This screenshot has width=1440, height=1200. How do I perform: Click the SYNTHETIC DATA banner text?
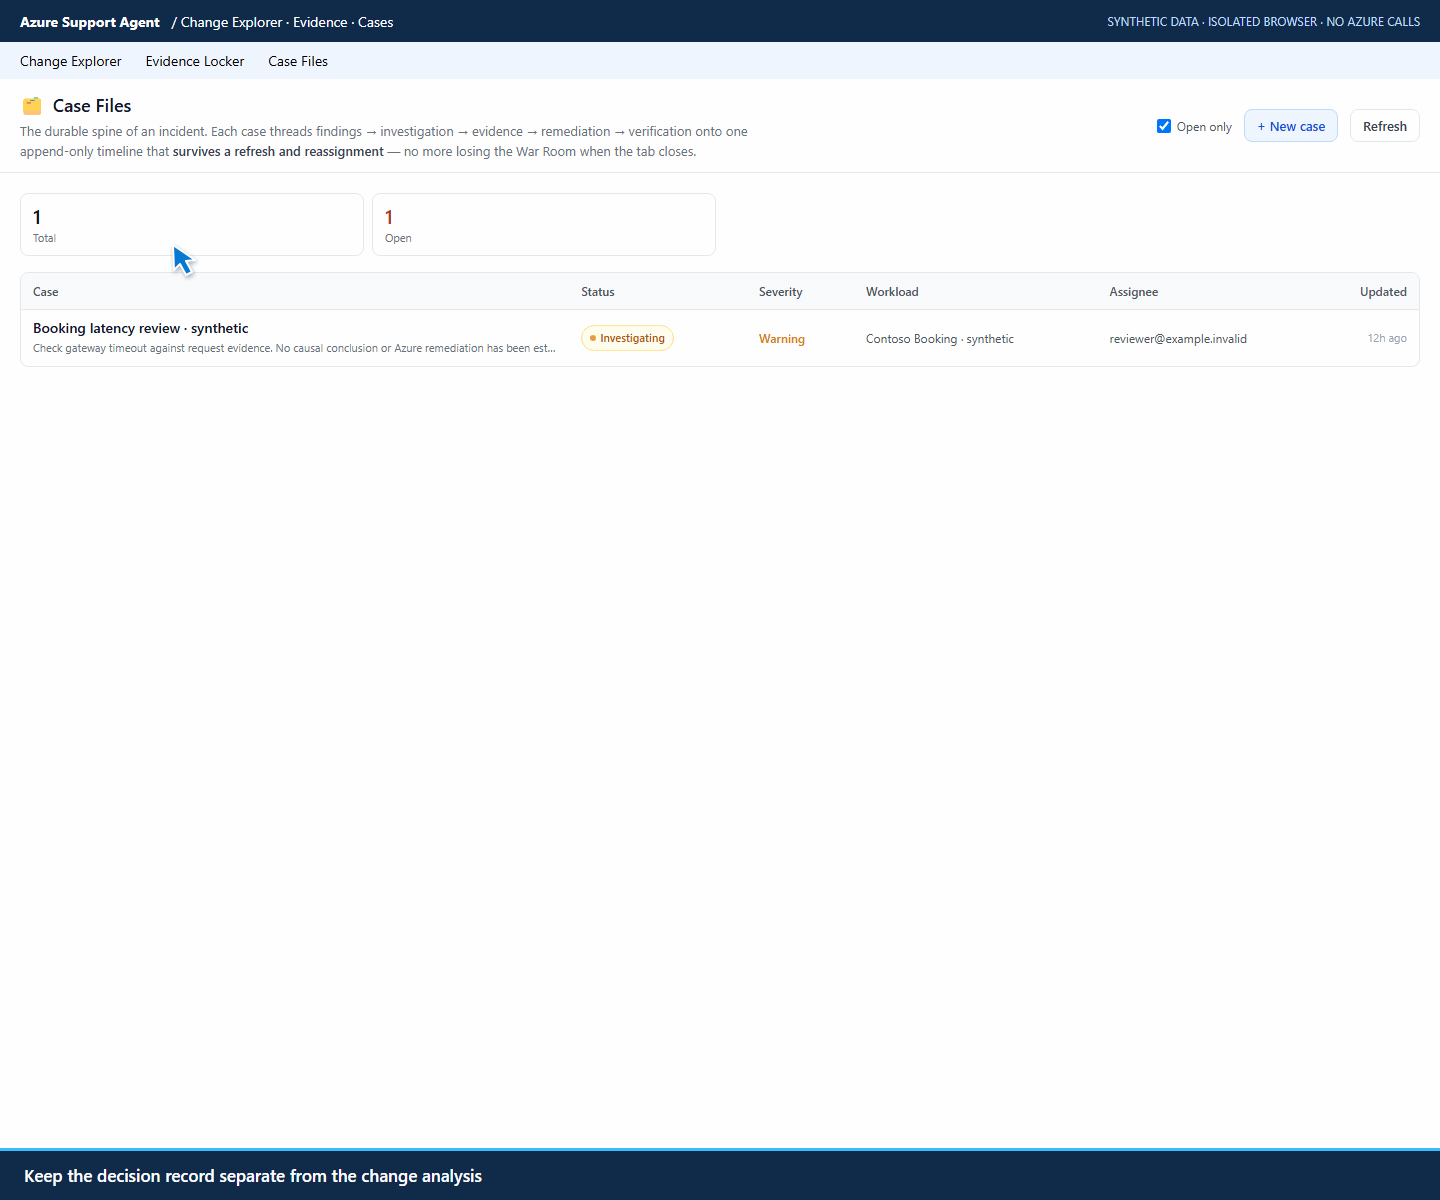(1263, 22)
